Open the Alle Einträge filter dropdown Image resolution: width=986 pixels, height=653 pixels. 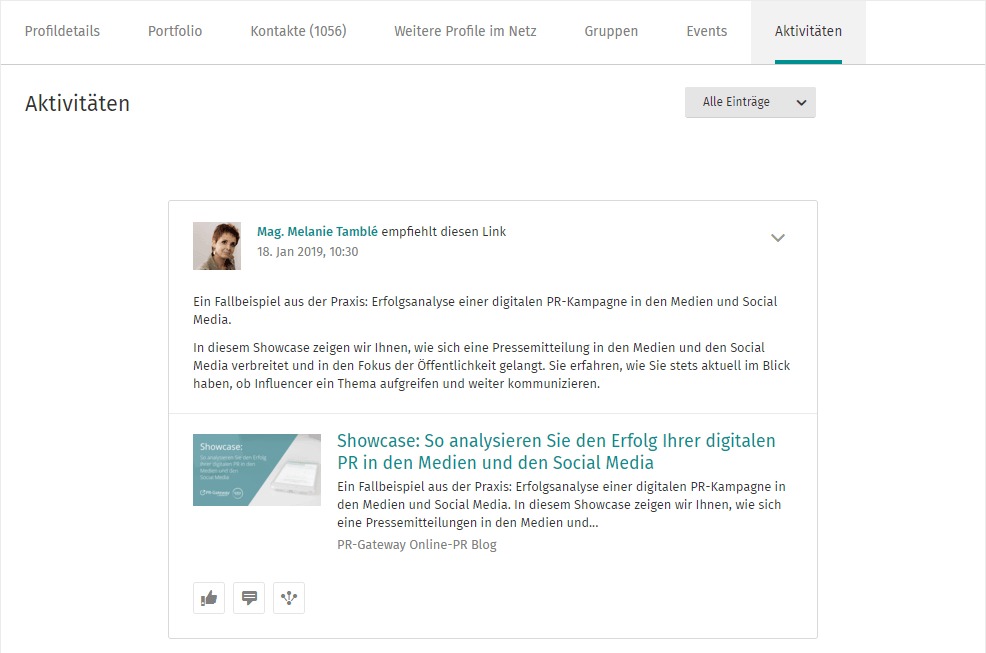[750, 102]
